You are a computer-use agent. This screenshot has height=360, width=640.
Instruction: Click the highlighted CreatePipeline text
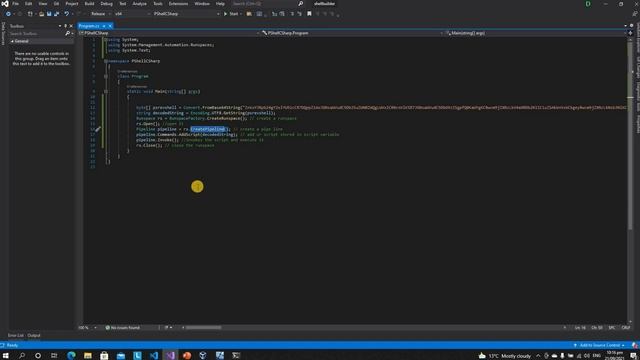point(208,129)
